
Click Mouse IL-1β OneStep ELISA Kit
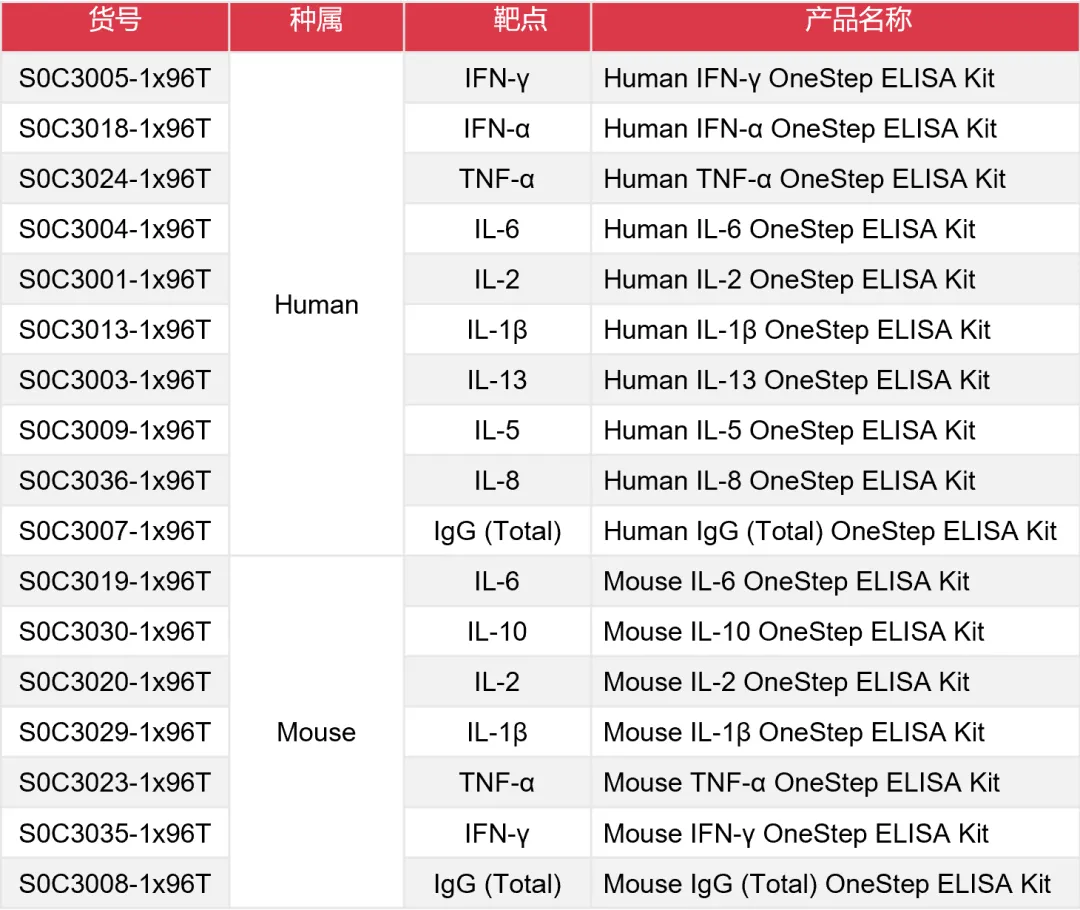coord(794,733)
